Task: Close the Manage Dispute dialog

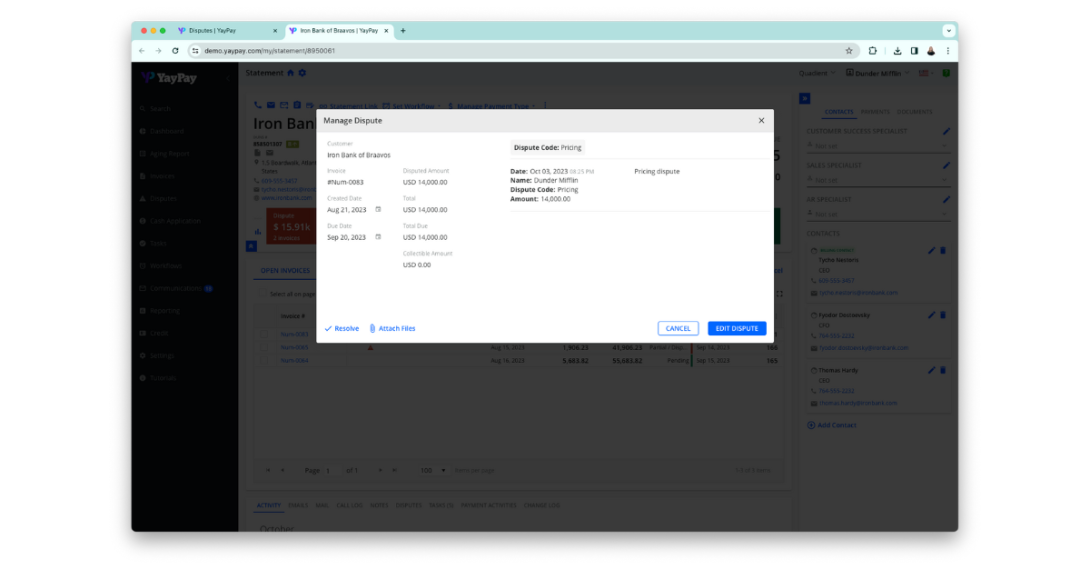Action: pos(761,120)
